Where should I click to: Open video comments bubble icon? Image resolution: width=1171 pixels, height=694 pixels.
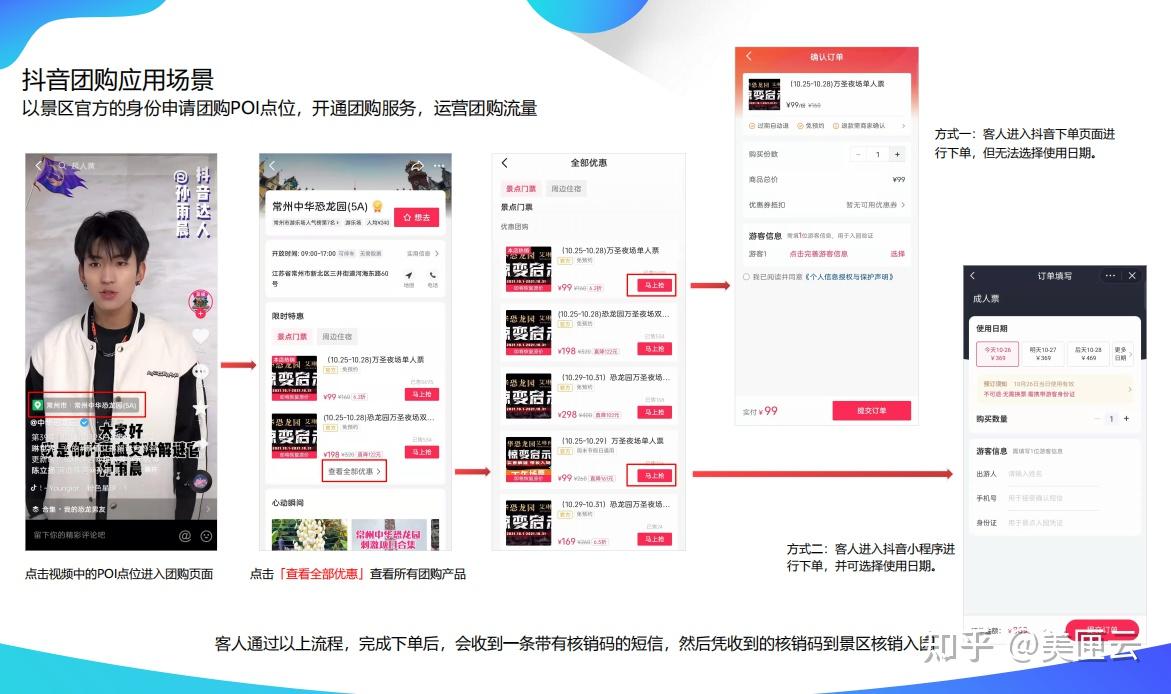click(200, 371)
